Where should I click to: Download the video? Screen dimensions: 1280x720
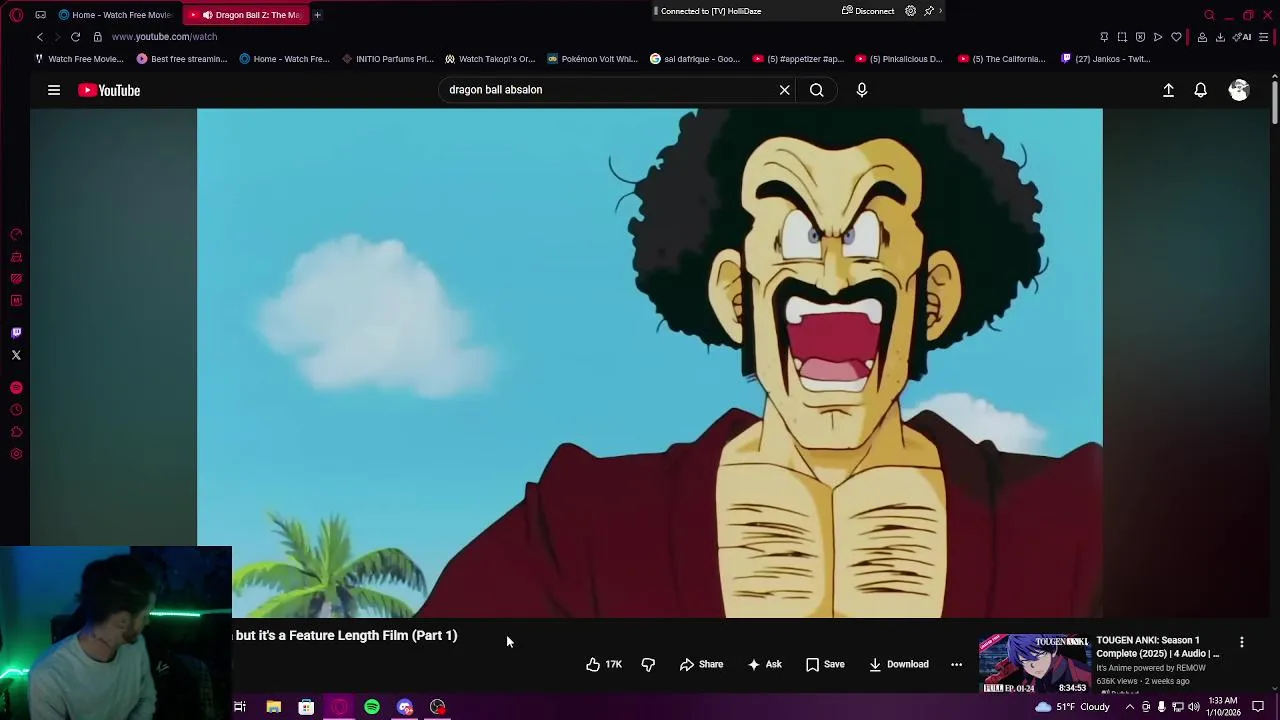(x=898, y=664)
